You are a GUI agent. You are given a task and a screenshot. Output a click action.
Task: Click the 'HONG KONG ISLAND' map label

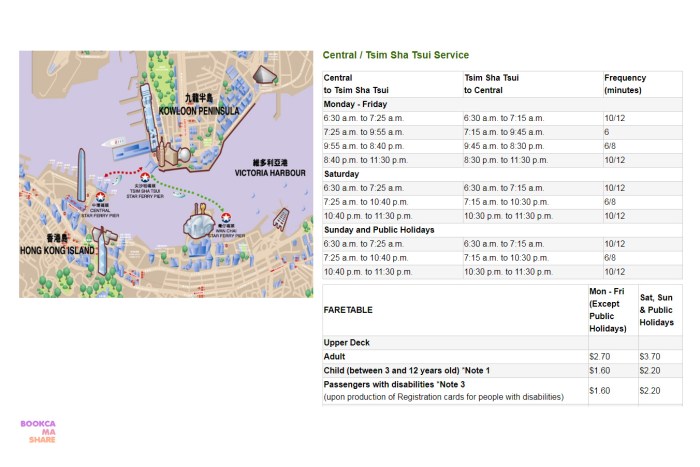[57, 250]
